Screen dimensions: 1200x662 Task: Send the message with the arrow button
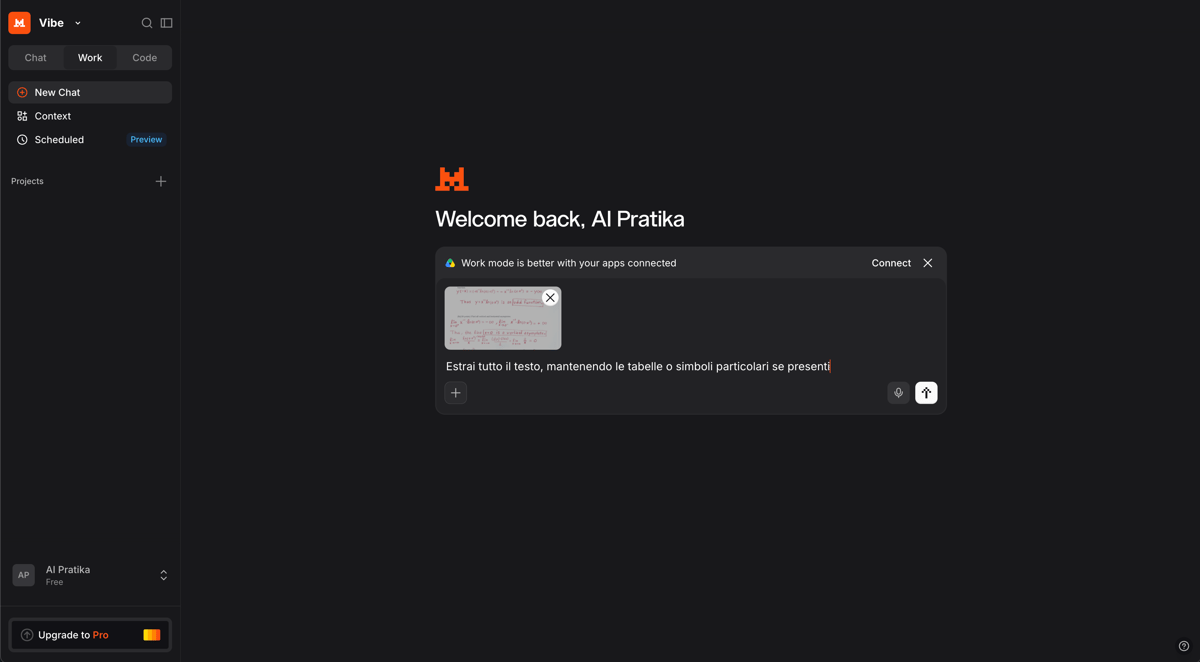pyautogui.click(x=926, y=393)
